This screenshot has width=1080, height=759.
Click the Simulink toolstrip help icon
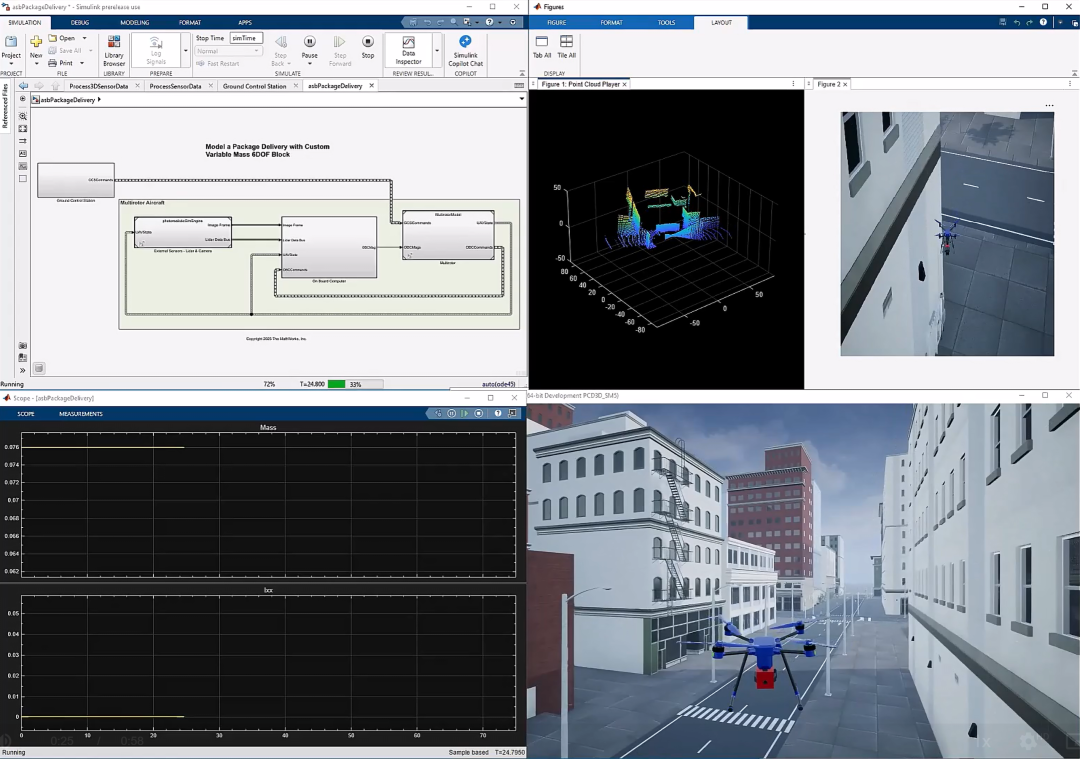(x=489, y=22)
